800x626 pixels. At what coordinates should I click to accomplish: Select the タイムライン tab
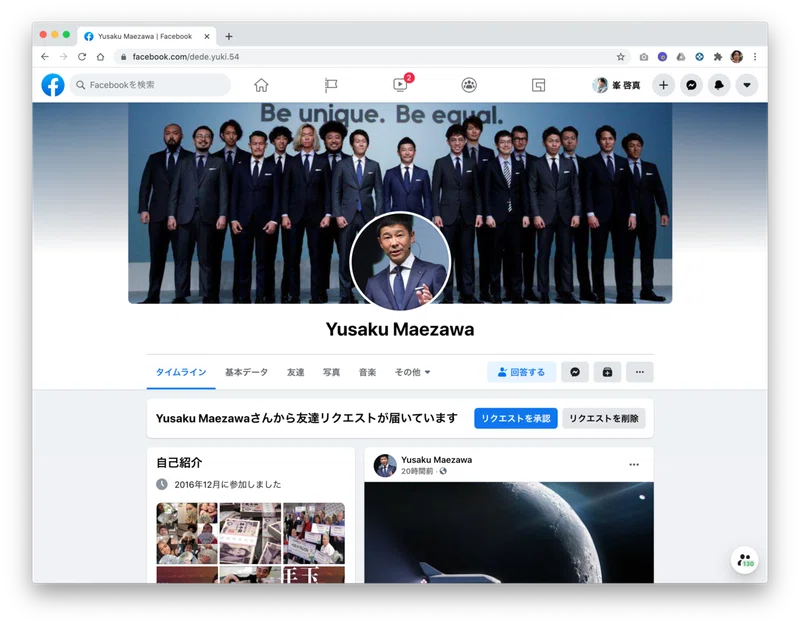click(x=181, y=372)
